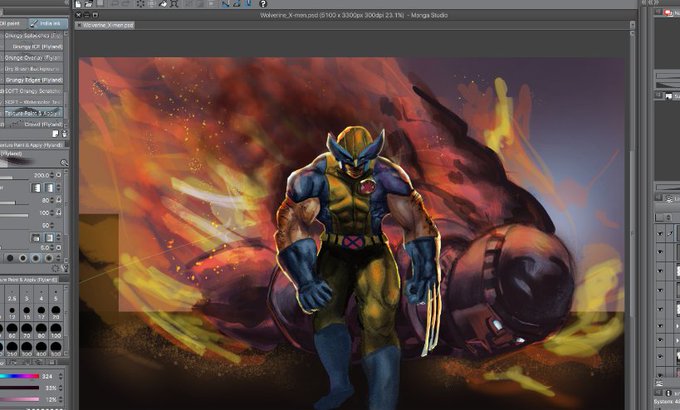Click the magnifier icon in the tool property panel
Image resolution: width=680 pixels, height=410 pixels.
[64, 163]
